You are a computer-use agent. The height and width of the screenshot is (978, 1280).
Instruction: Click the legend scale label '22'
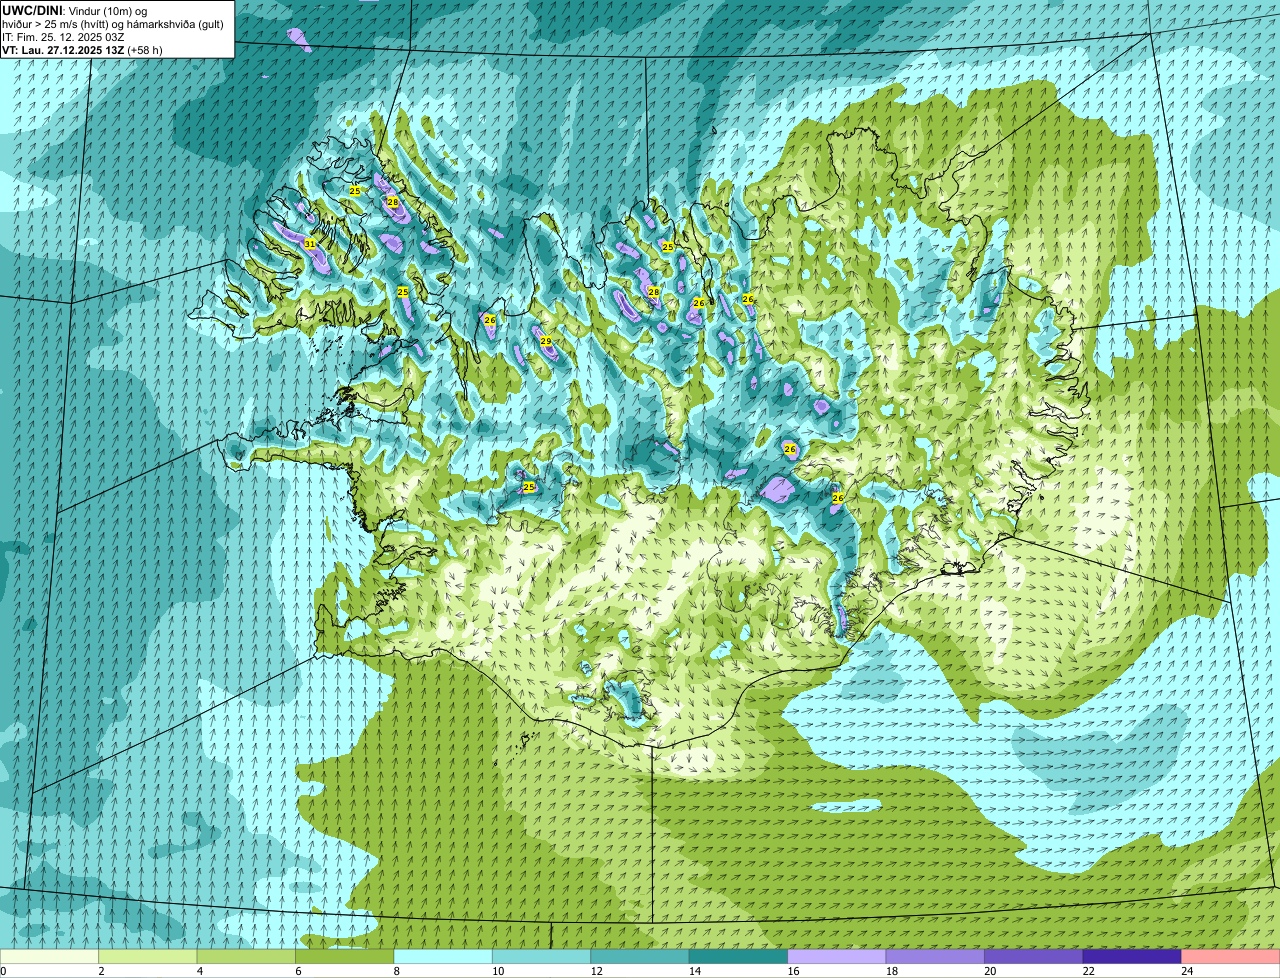pyautogui.click(x=1088, y=970)
